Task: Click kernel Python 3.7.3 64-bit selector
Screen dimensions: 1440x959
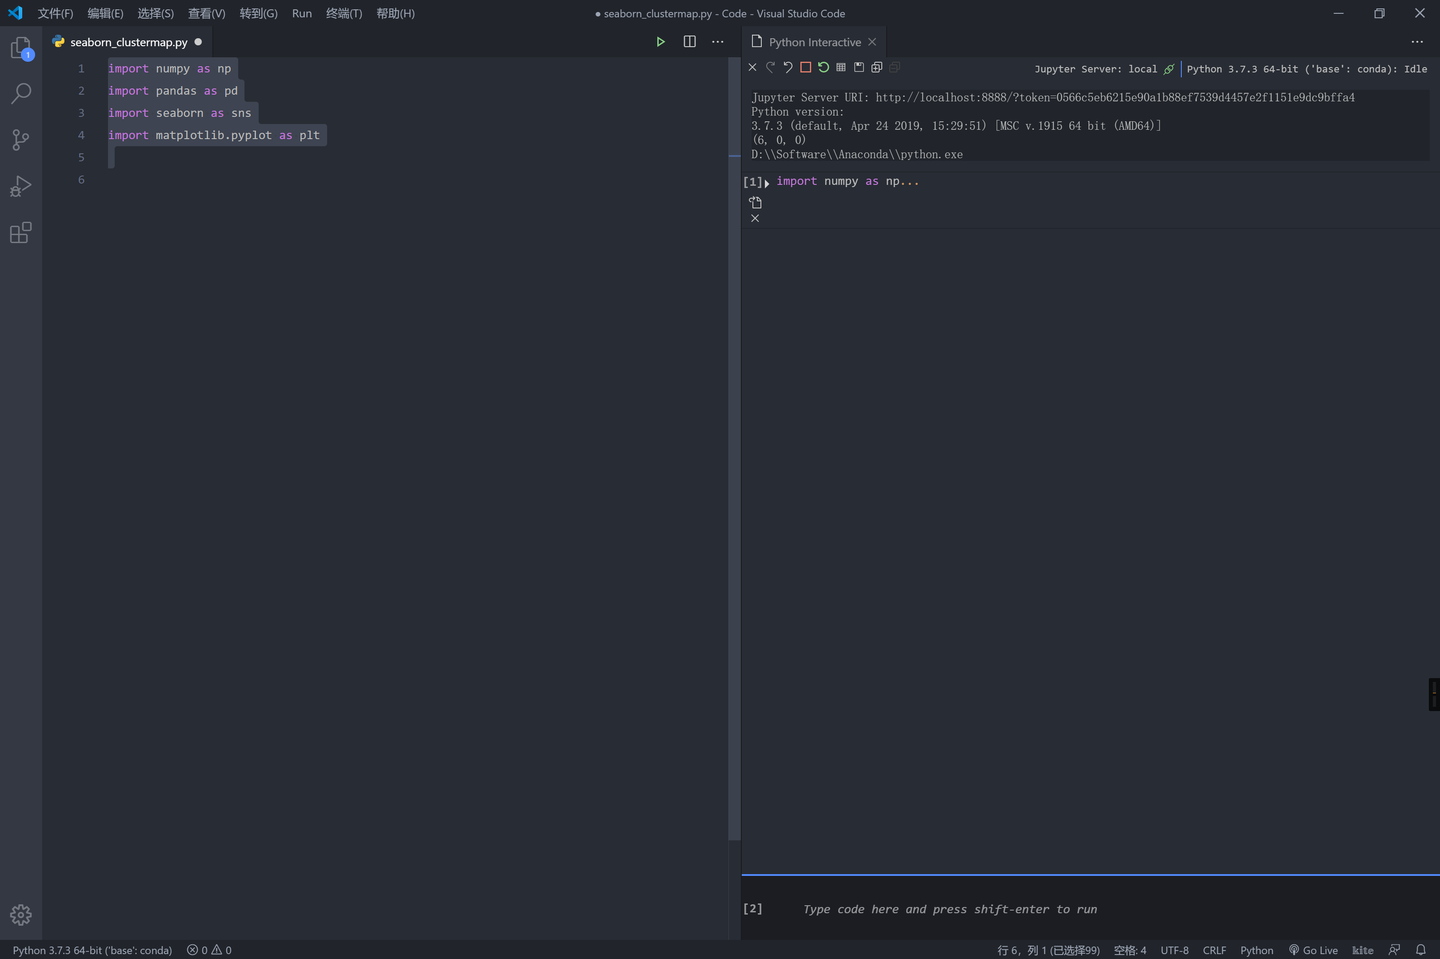Action: tap(1307, 69)
